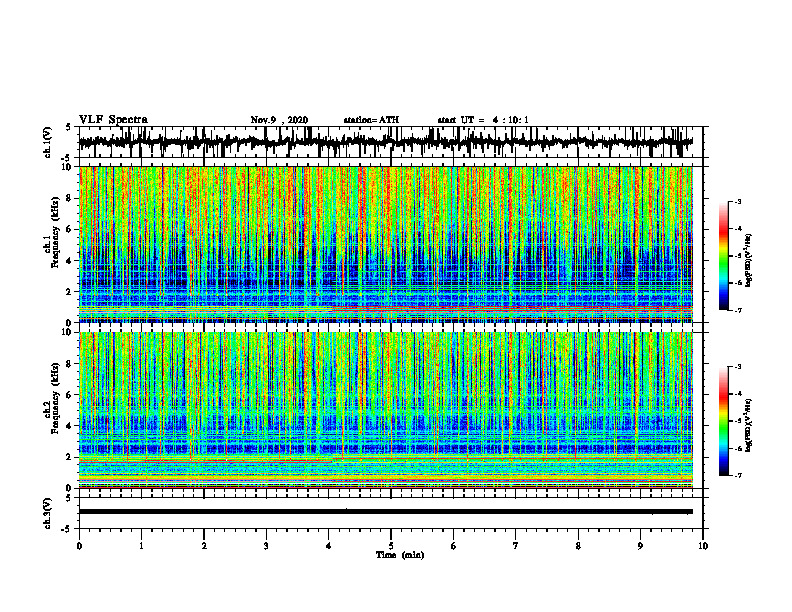Click tick label "0" on the Time axis
The height and width of the screenshot is (612, 792).
79,546
